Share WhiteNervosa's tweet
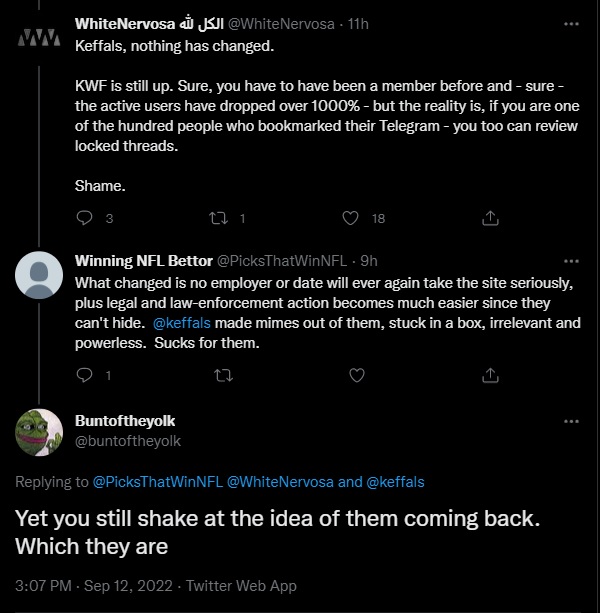600x613 pixels. [490, 218]
